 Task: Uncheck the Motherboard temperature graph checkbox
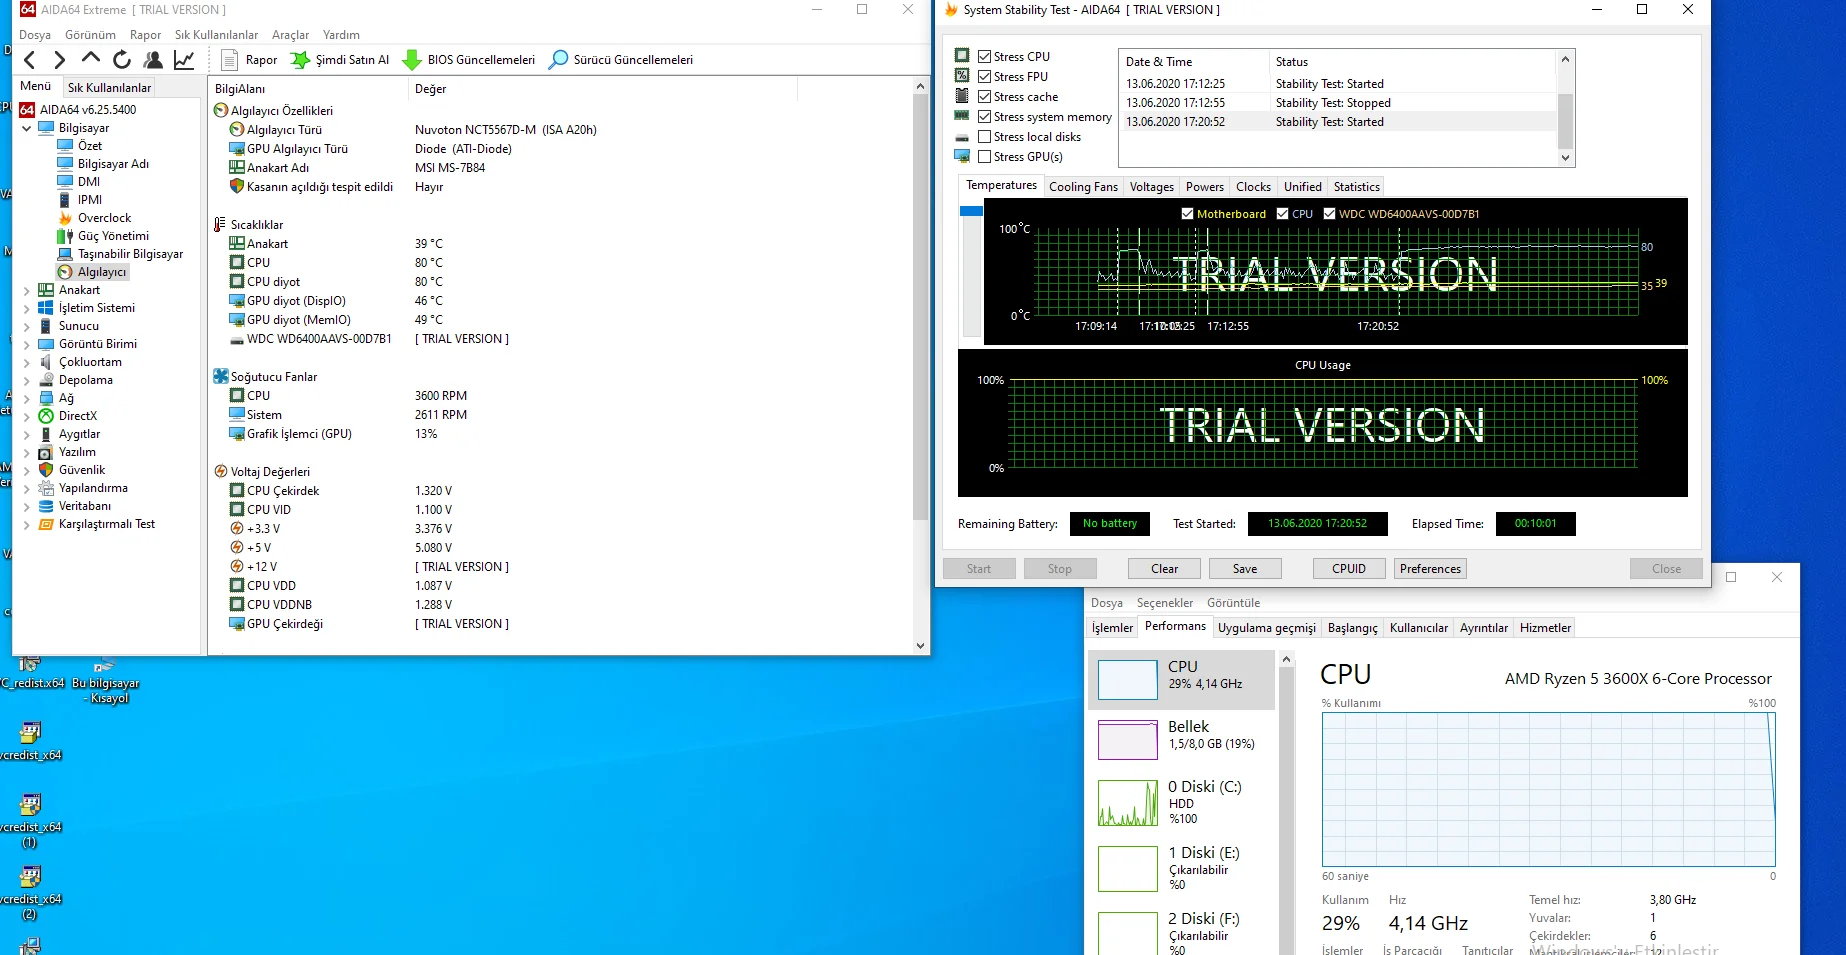[1187, 214]
